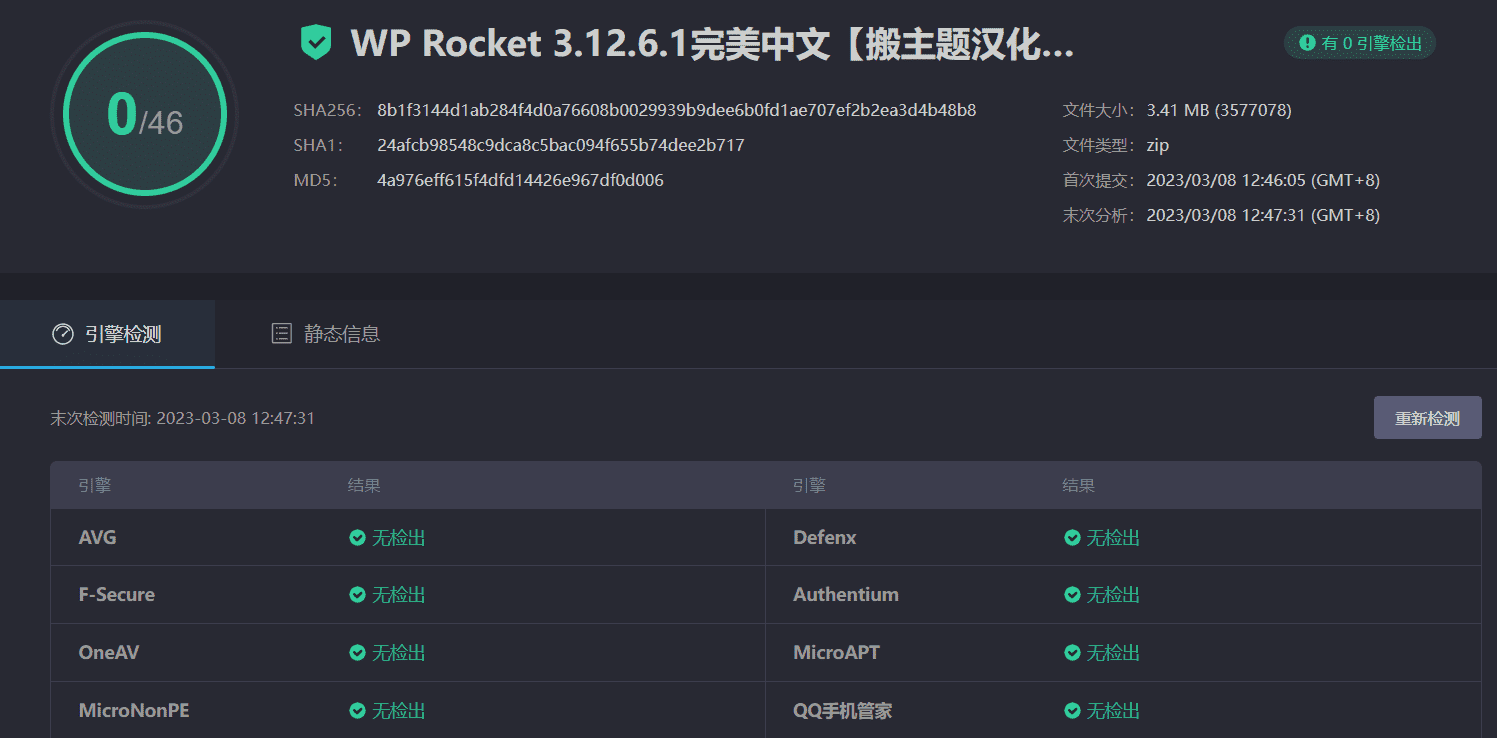Click the OneAV engine name
Screen dimensions: 1497x738
(x=109, y=653)
